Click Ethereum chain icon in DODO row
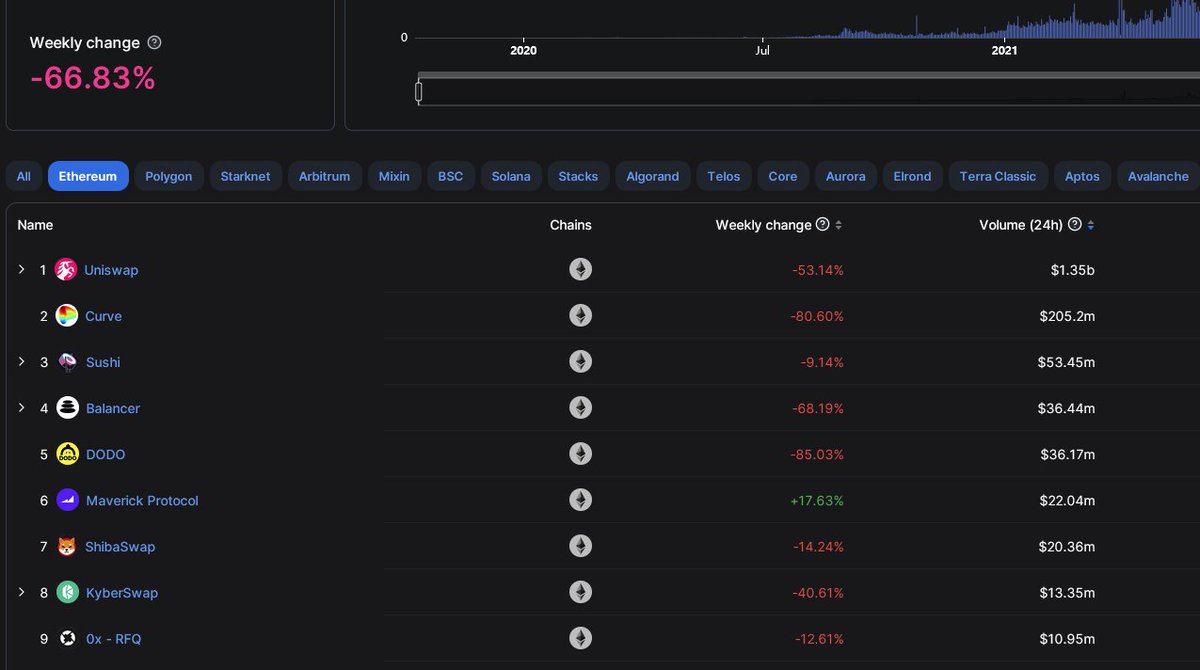1200x670 pixels. pyautogui.click(x=581, y=454)
